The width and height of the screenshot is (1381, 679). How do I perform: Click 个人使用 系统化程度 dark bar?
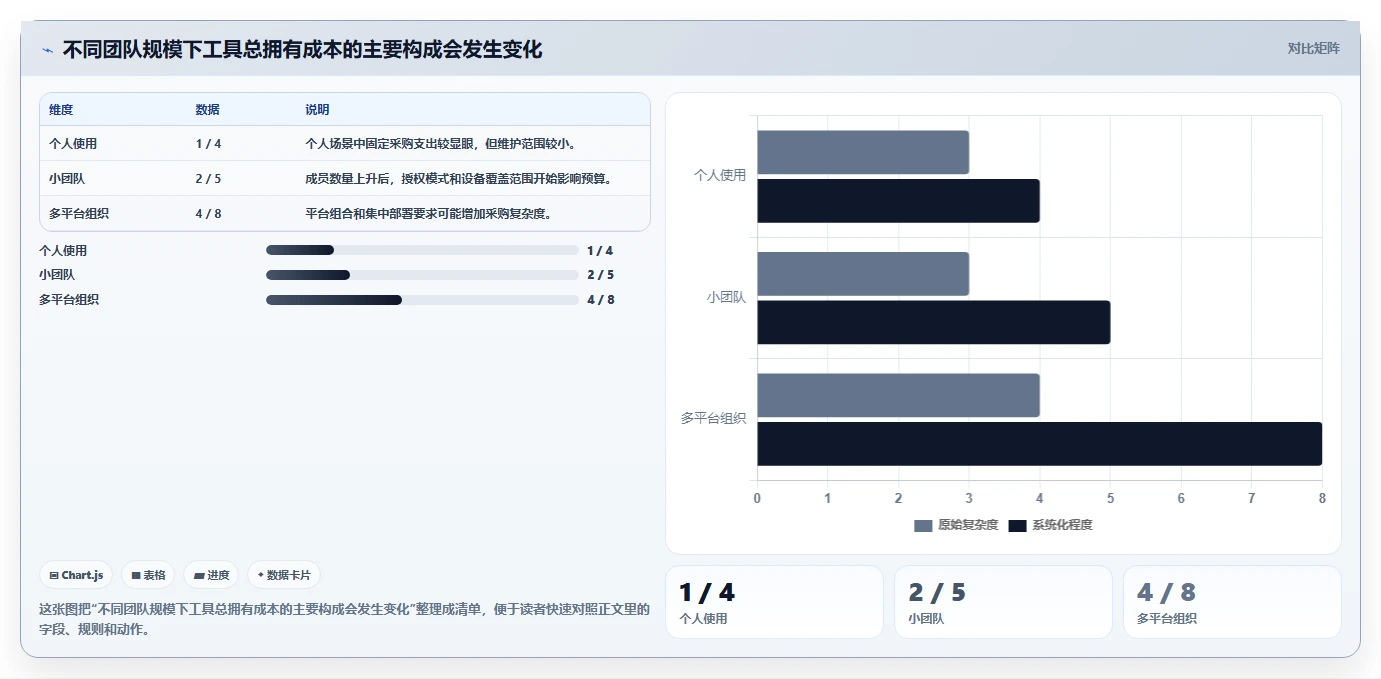coord(898,201)
